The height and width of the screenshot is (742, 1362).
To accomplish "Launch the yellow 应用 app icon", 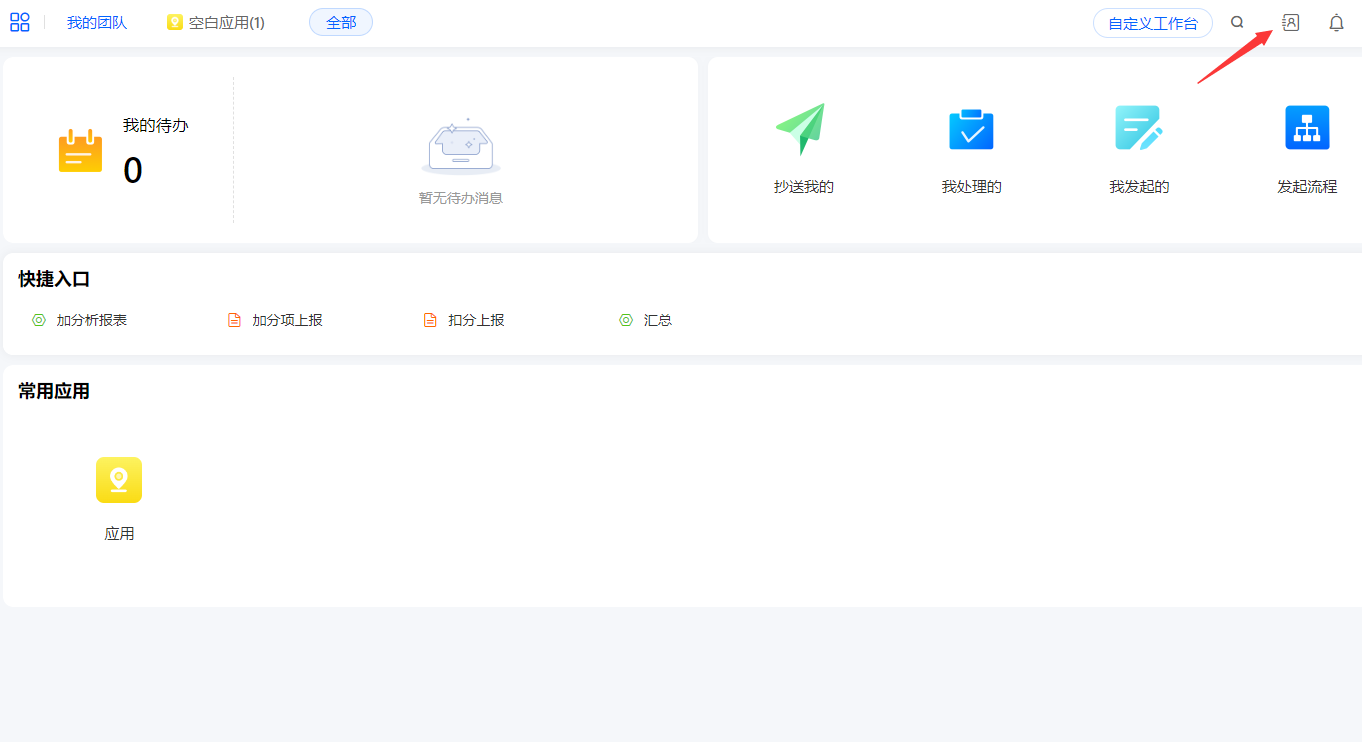I will coord(119,480).
